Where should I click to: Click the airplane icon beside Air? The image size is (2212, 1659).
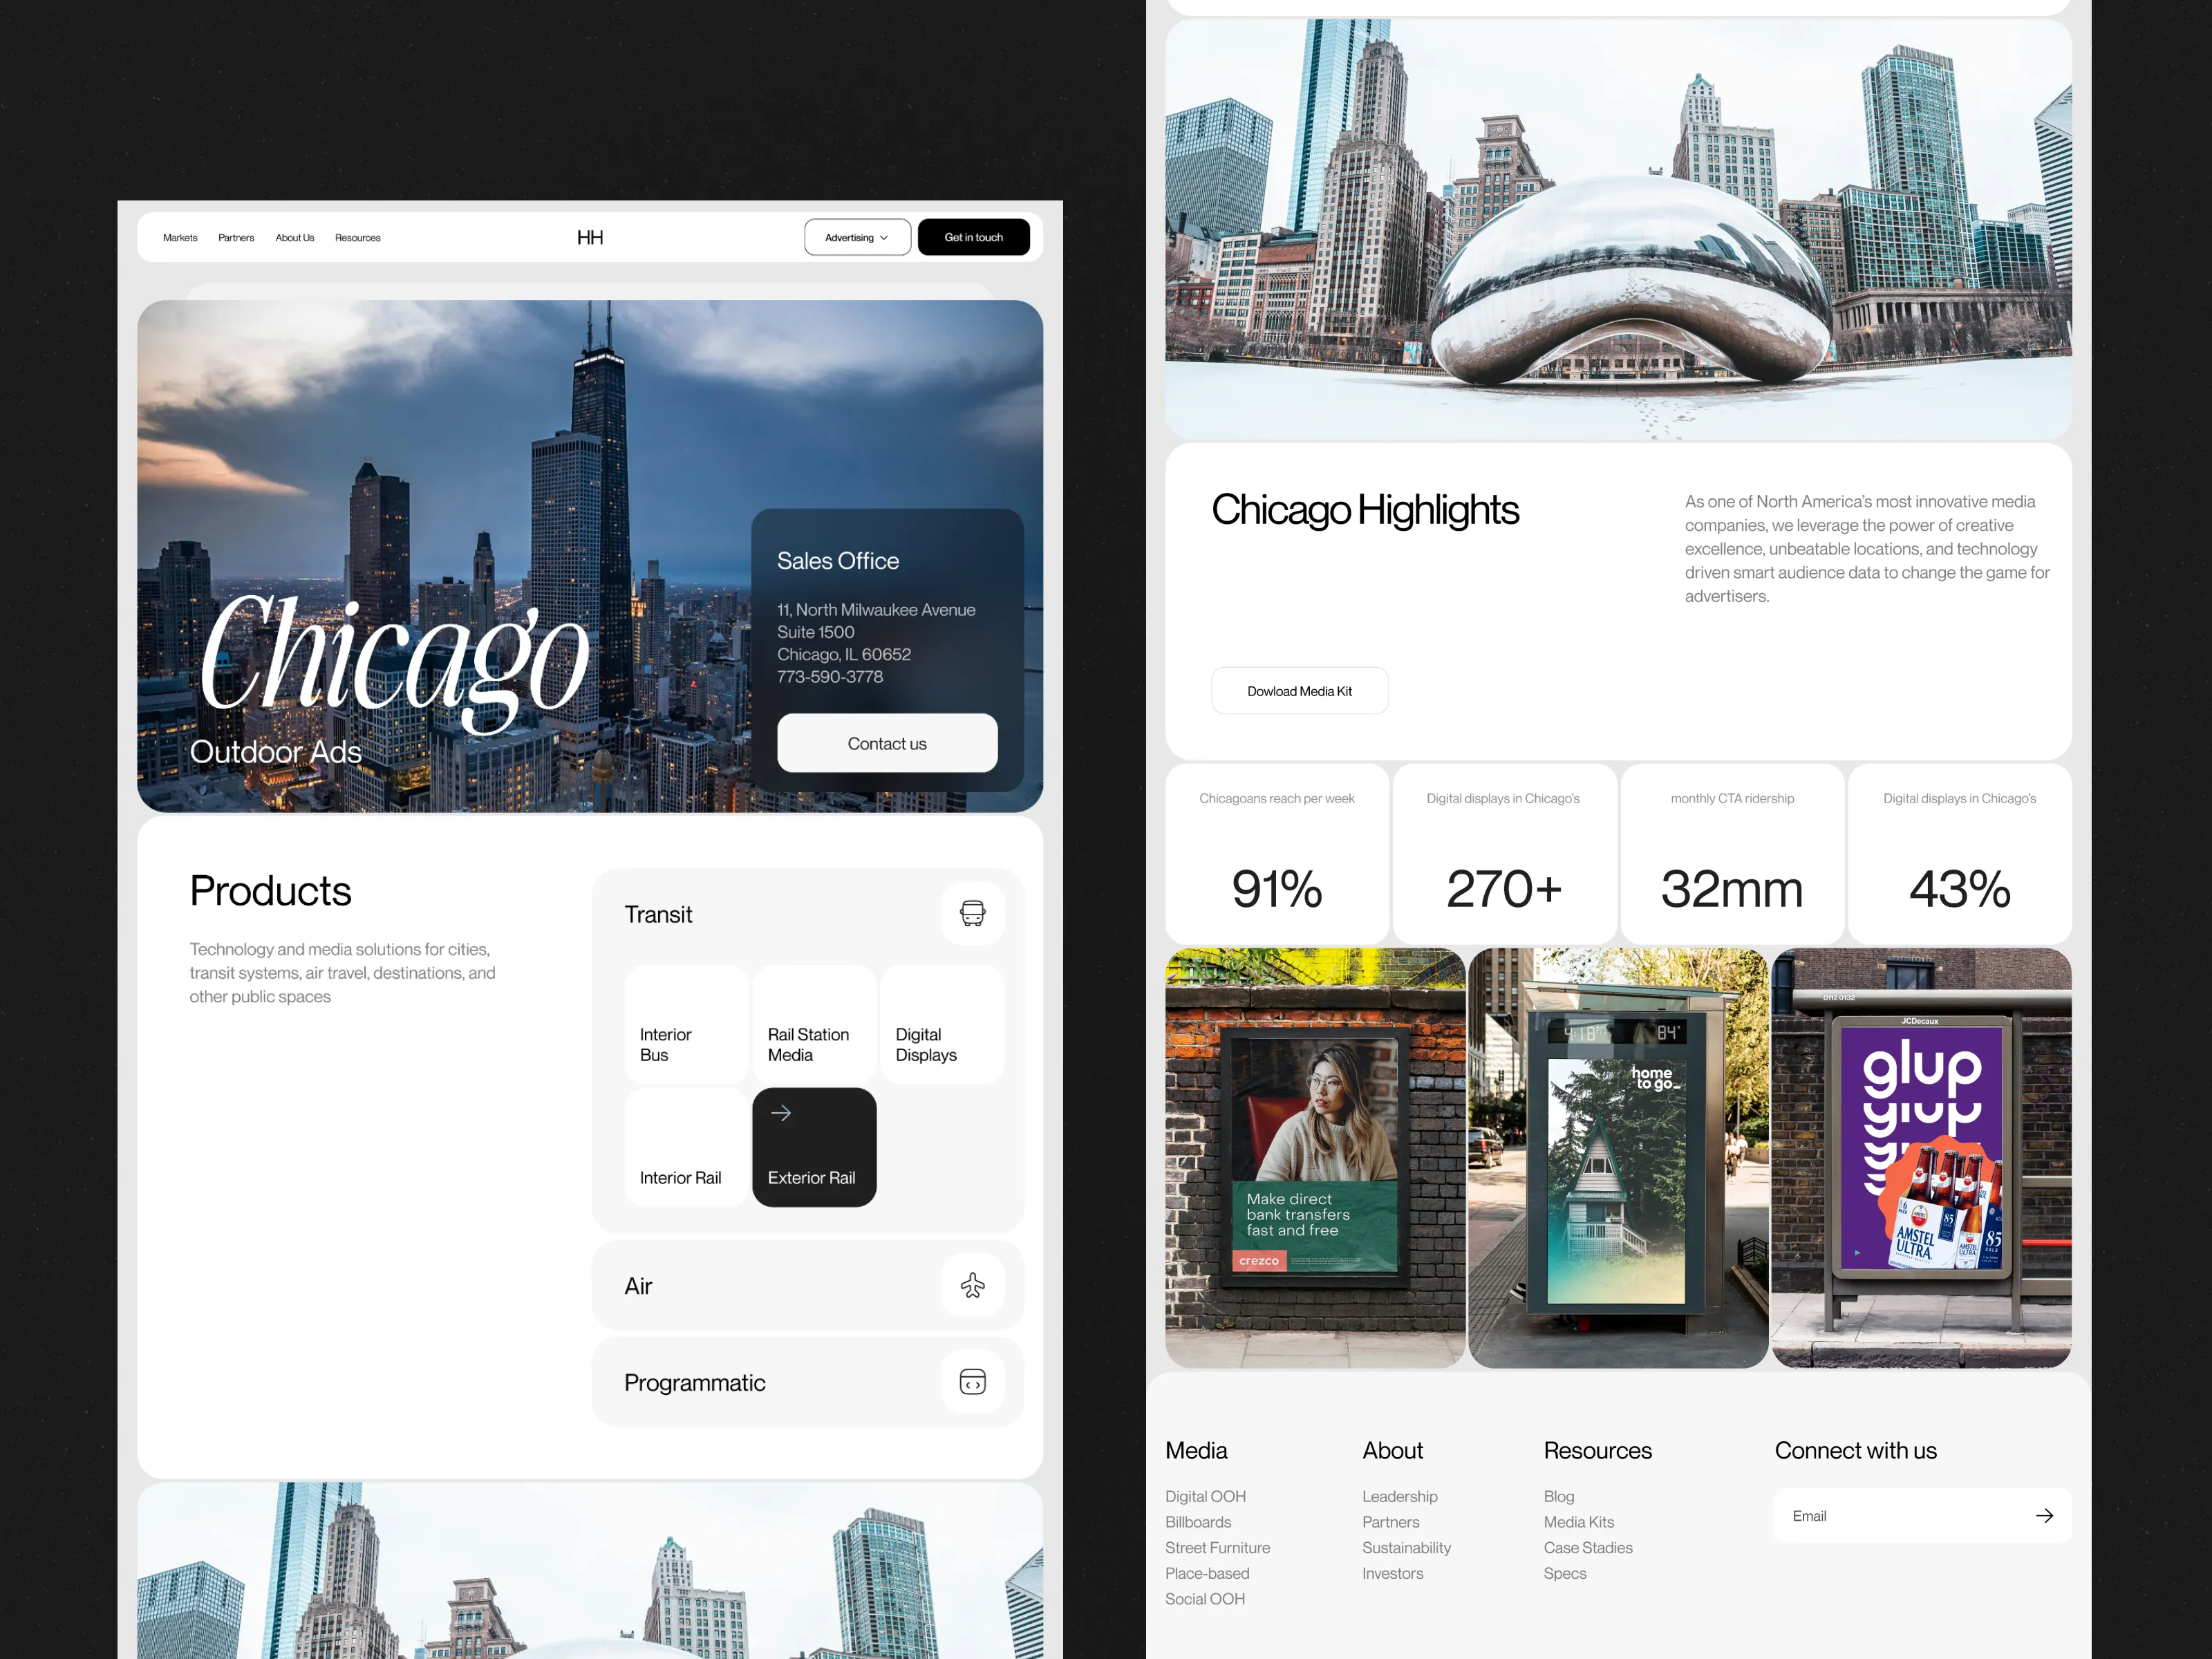click(x=972, y=1285)
